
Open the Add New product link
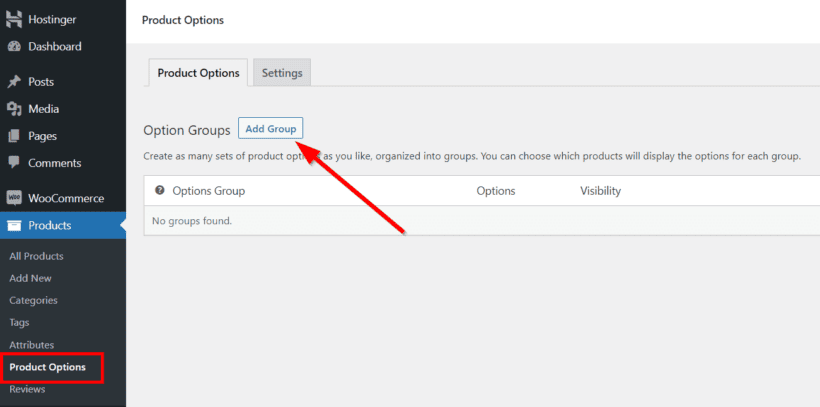(30, 278)
